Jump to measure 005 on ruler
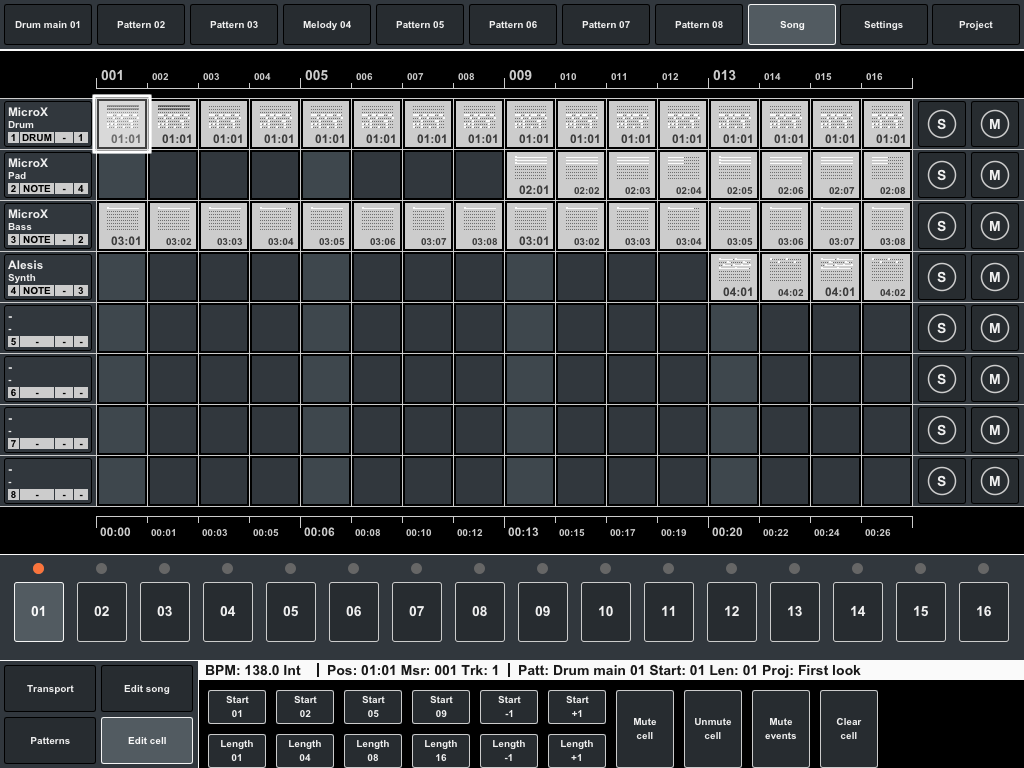The width and height of the screenshot is (1024, 768). coord(316,76)
